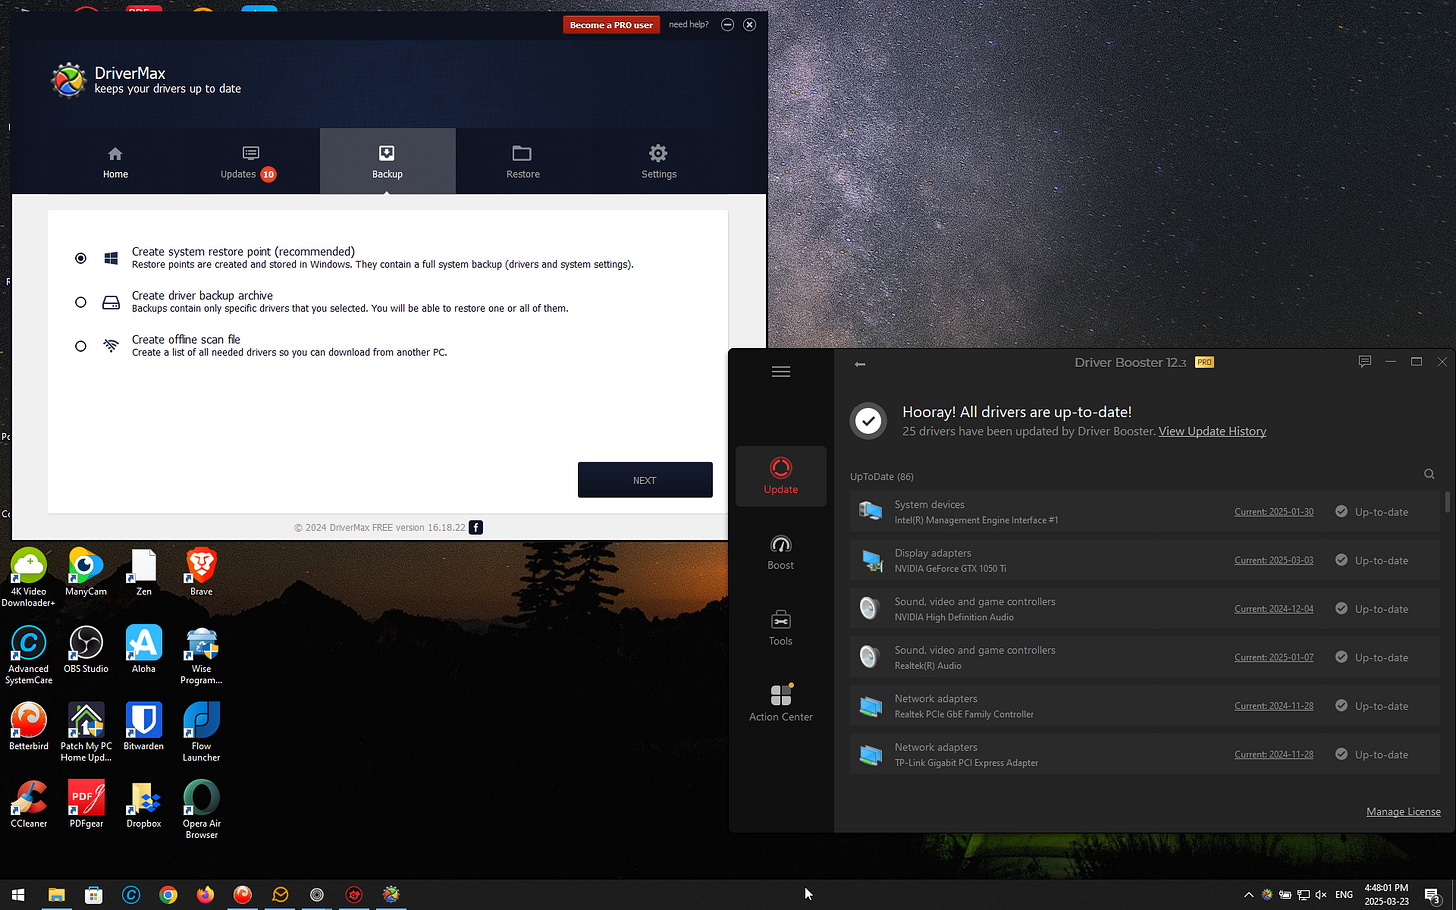Click View Update History link
The width and height of the screenshot is (1456, 910).
point(1212,431)
